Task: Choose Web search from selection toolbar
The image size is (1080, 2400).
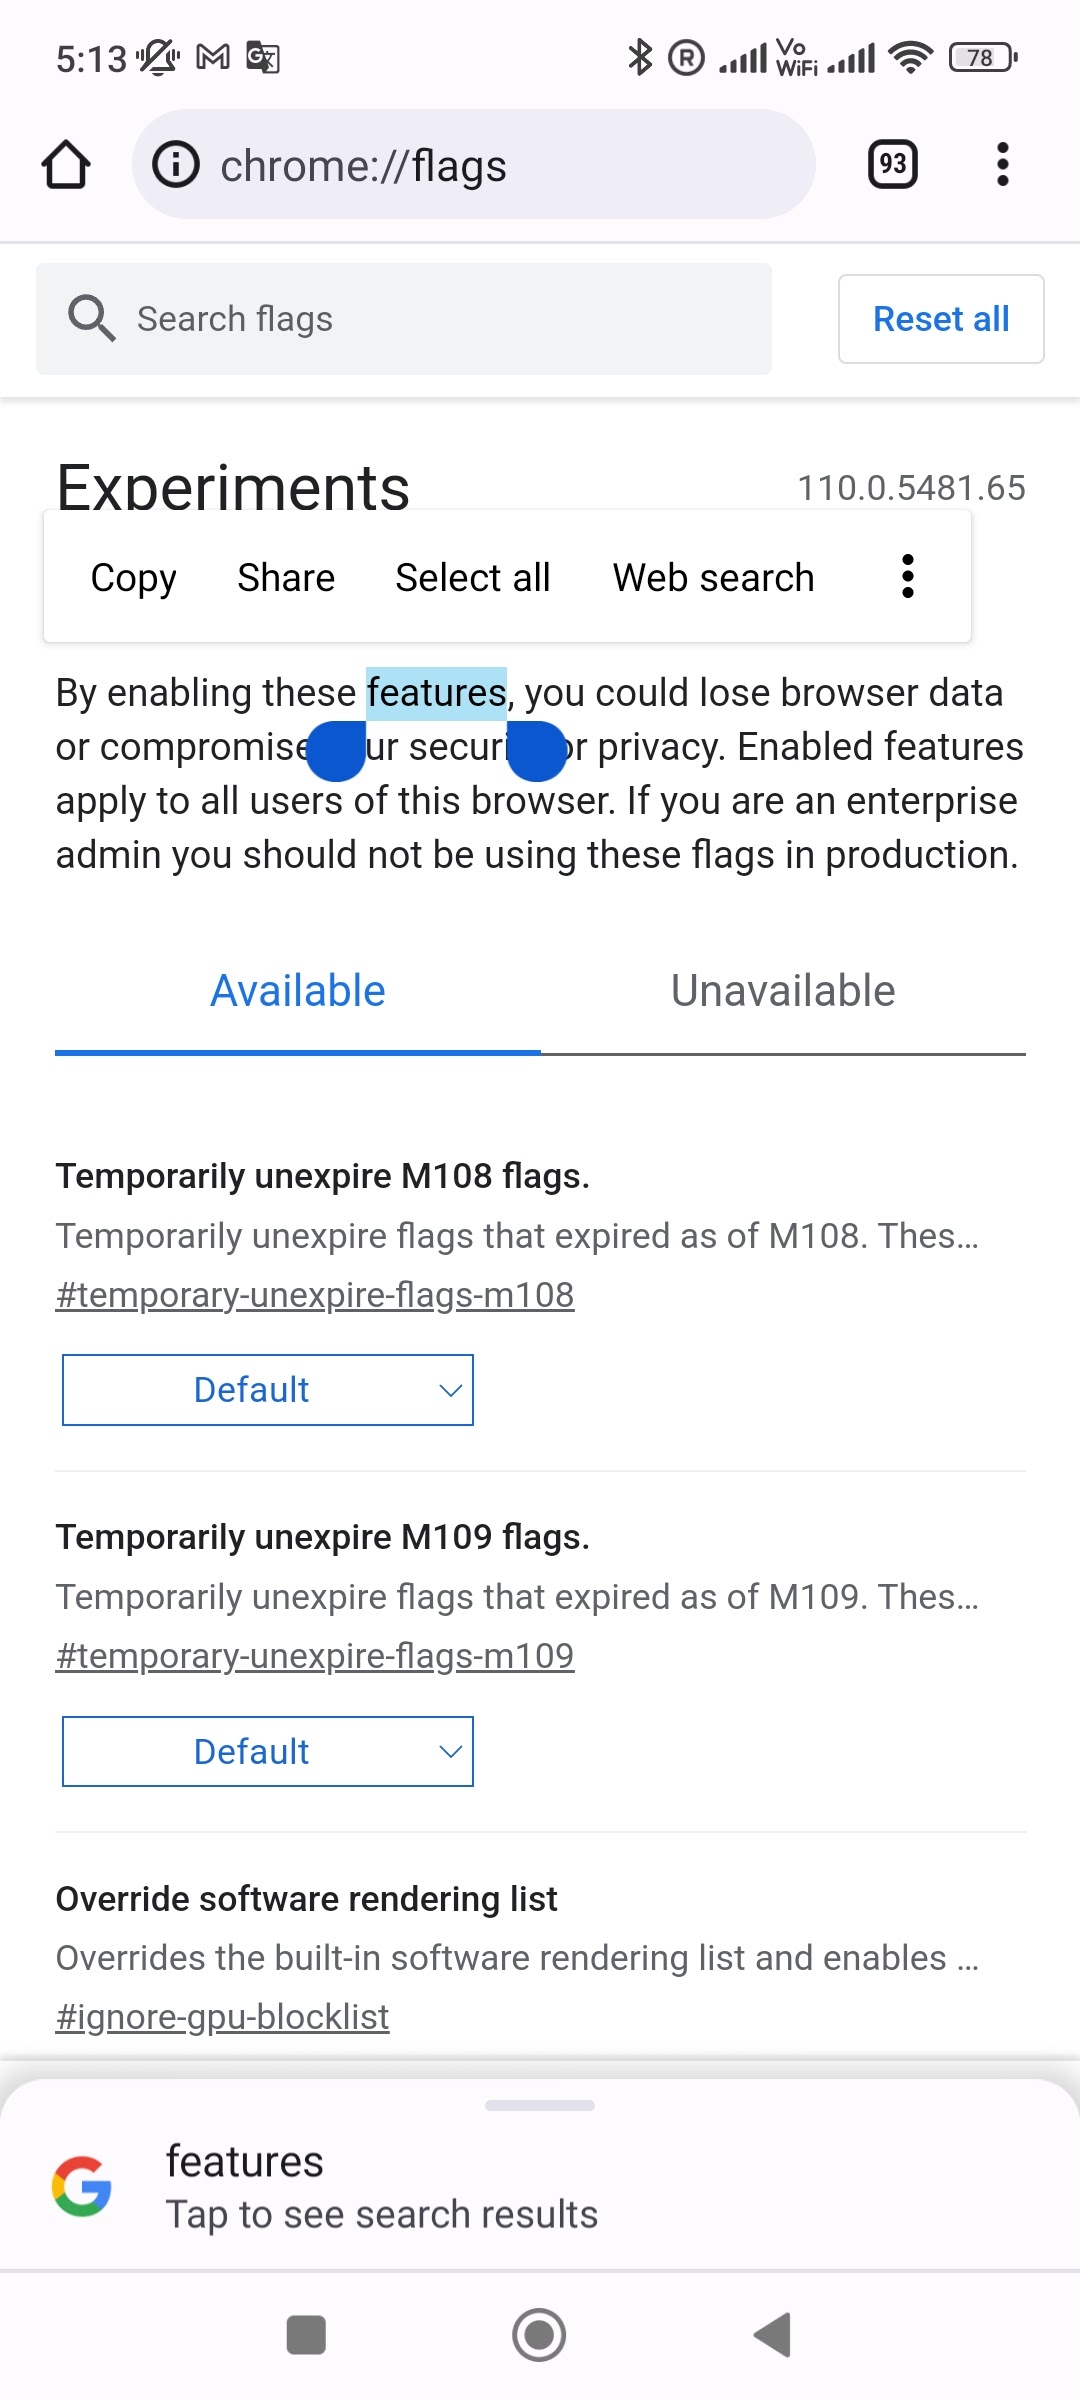Action: click(x=713, y=578)
